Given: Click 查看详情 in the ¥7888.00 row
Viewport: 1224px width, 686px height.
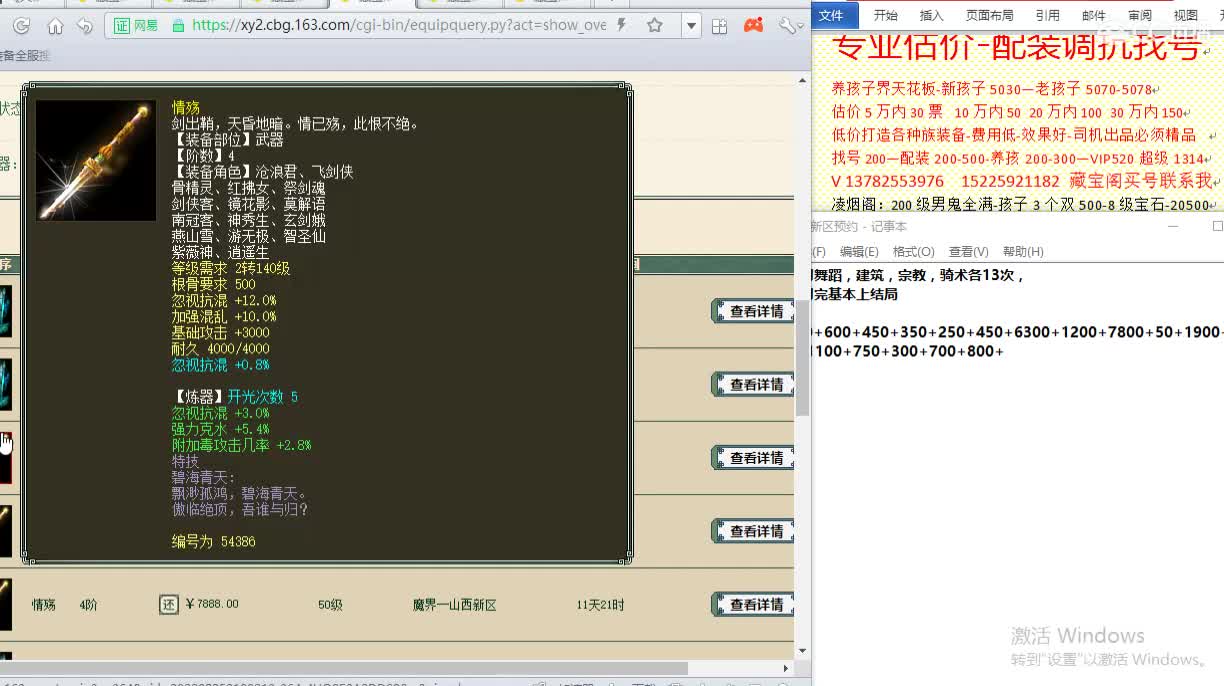Looking at the screenshot, I should pyautogui.click(x=753, y=604).
